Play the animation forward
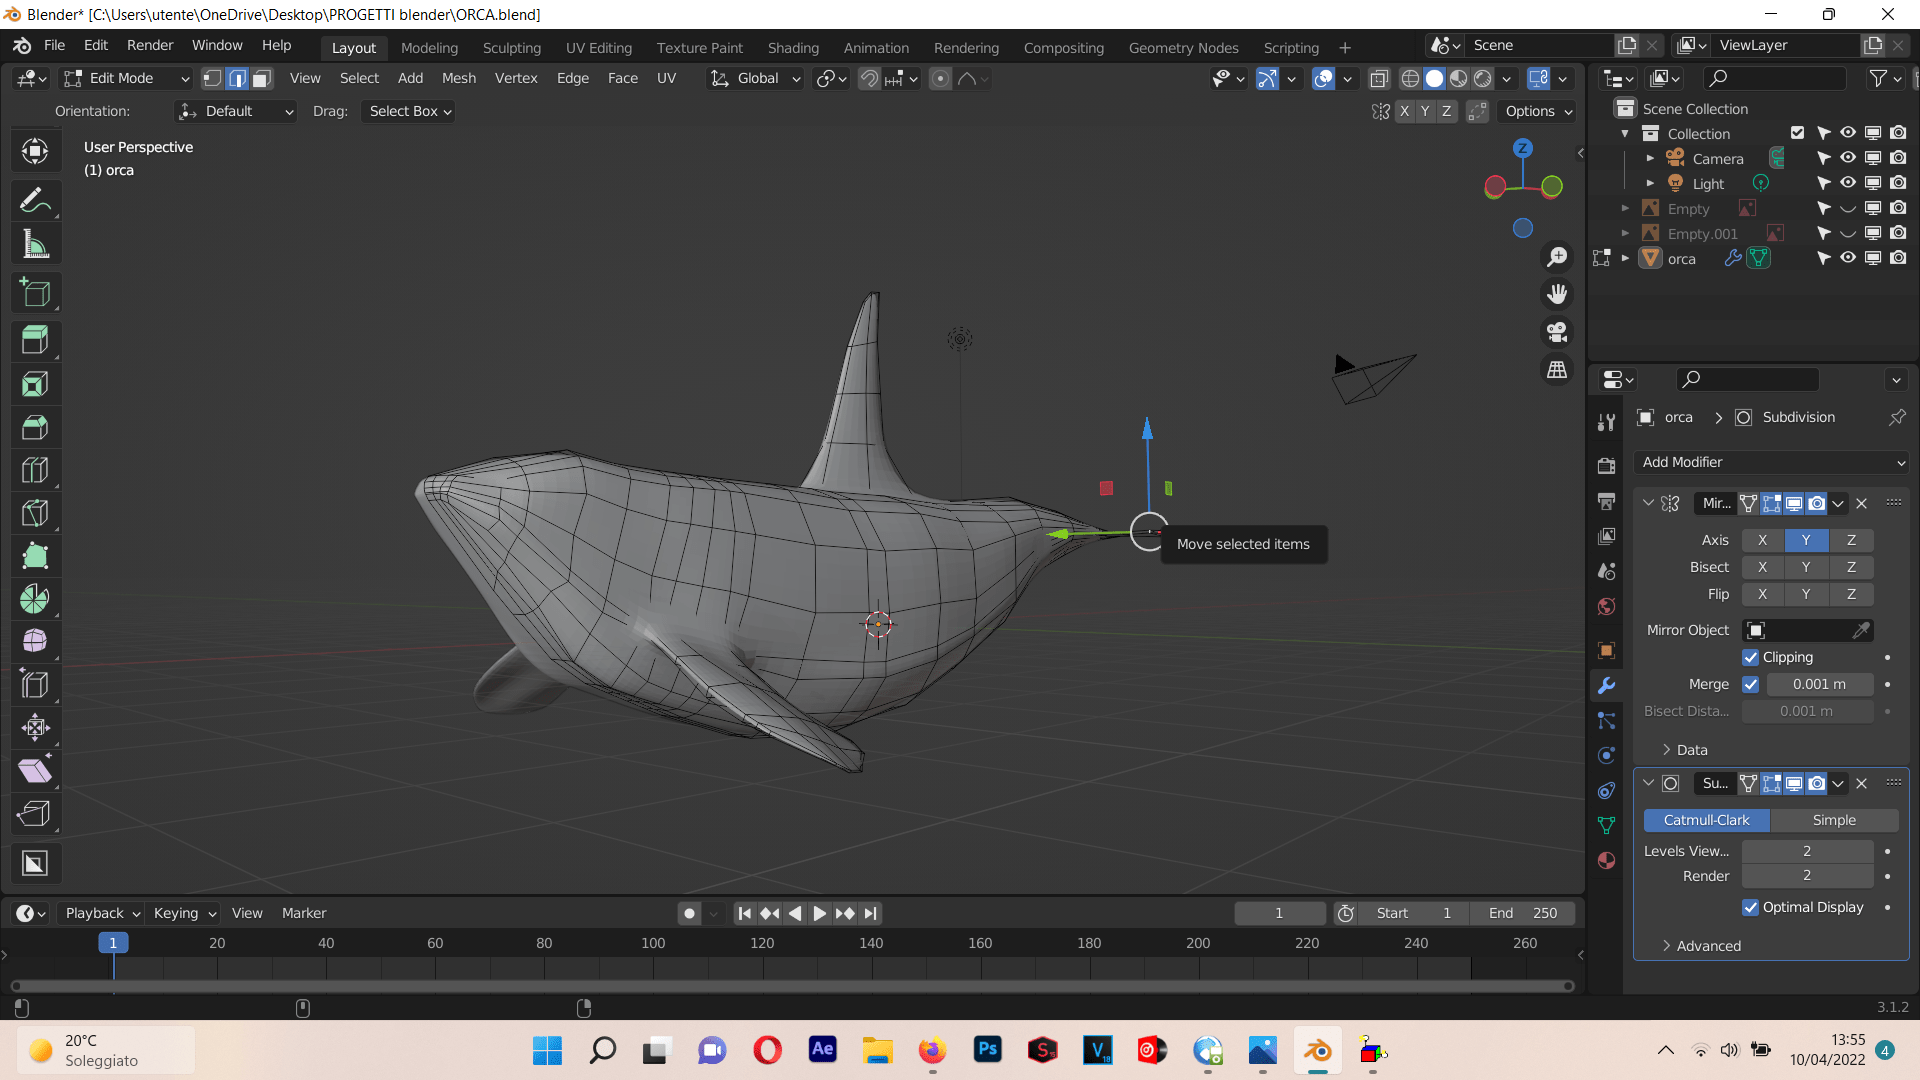Viewport: 1920px width, 1080px height. 819,913
